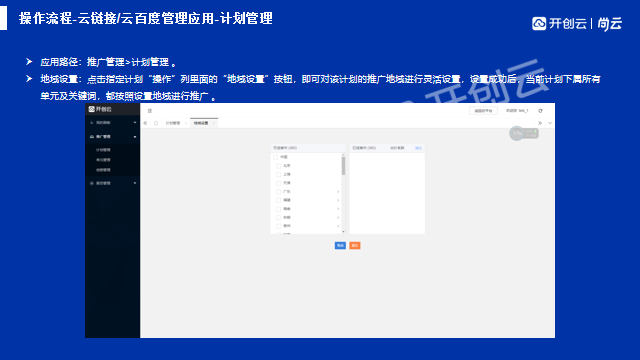Check the 上海 checkbox

279,174
